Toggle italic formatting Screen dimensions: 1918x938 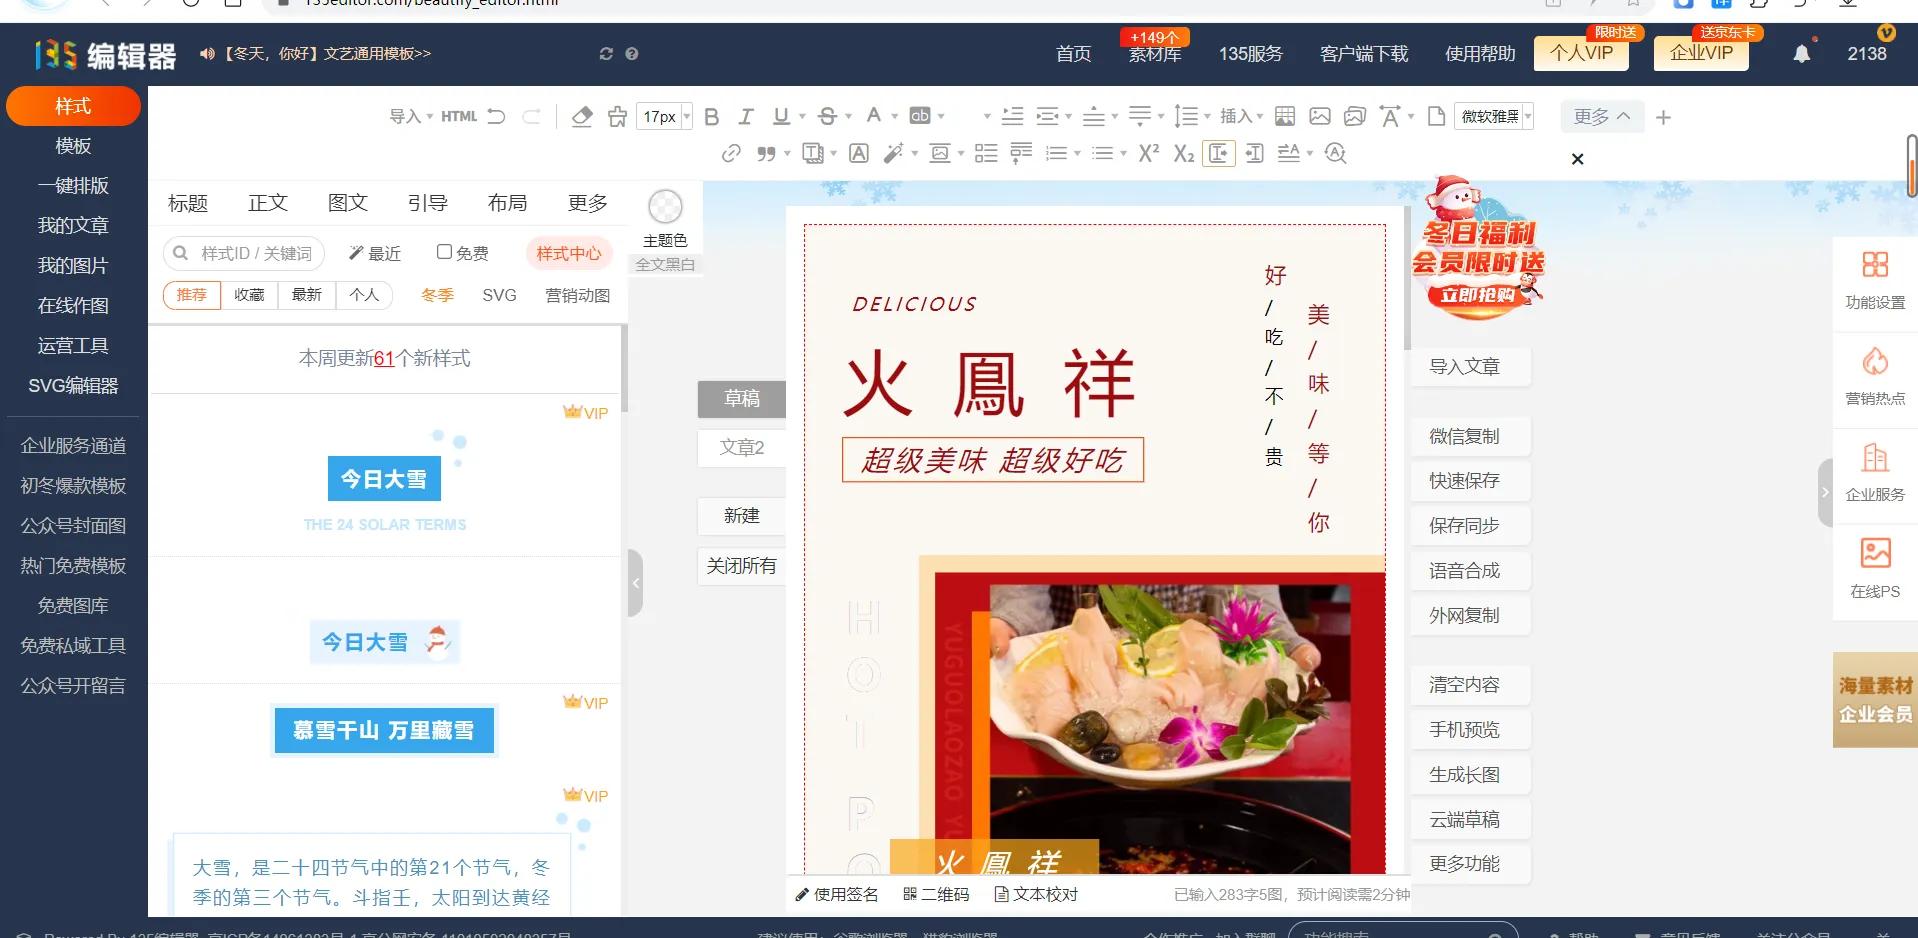pos(745,116)
